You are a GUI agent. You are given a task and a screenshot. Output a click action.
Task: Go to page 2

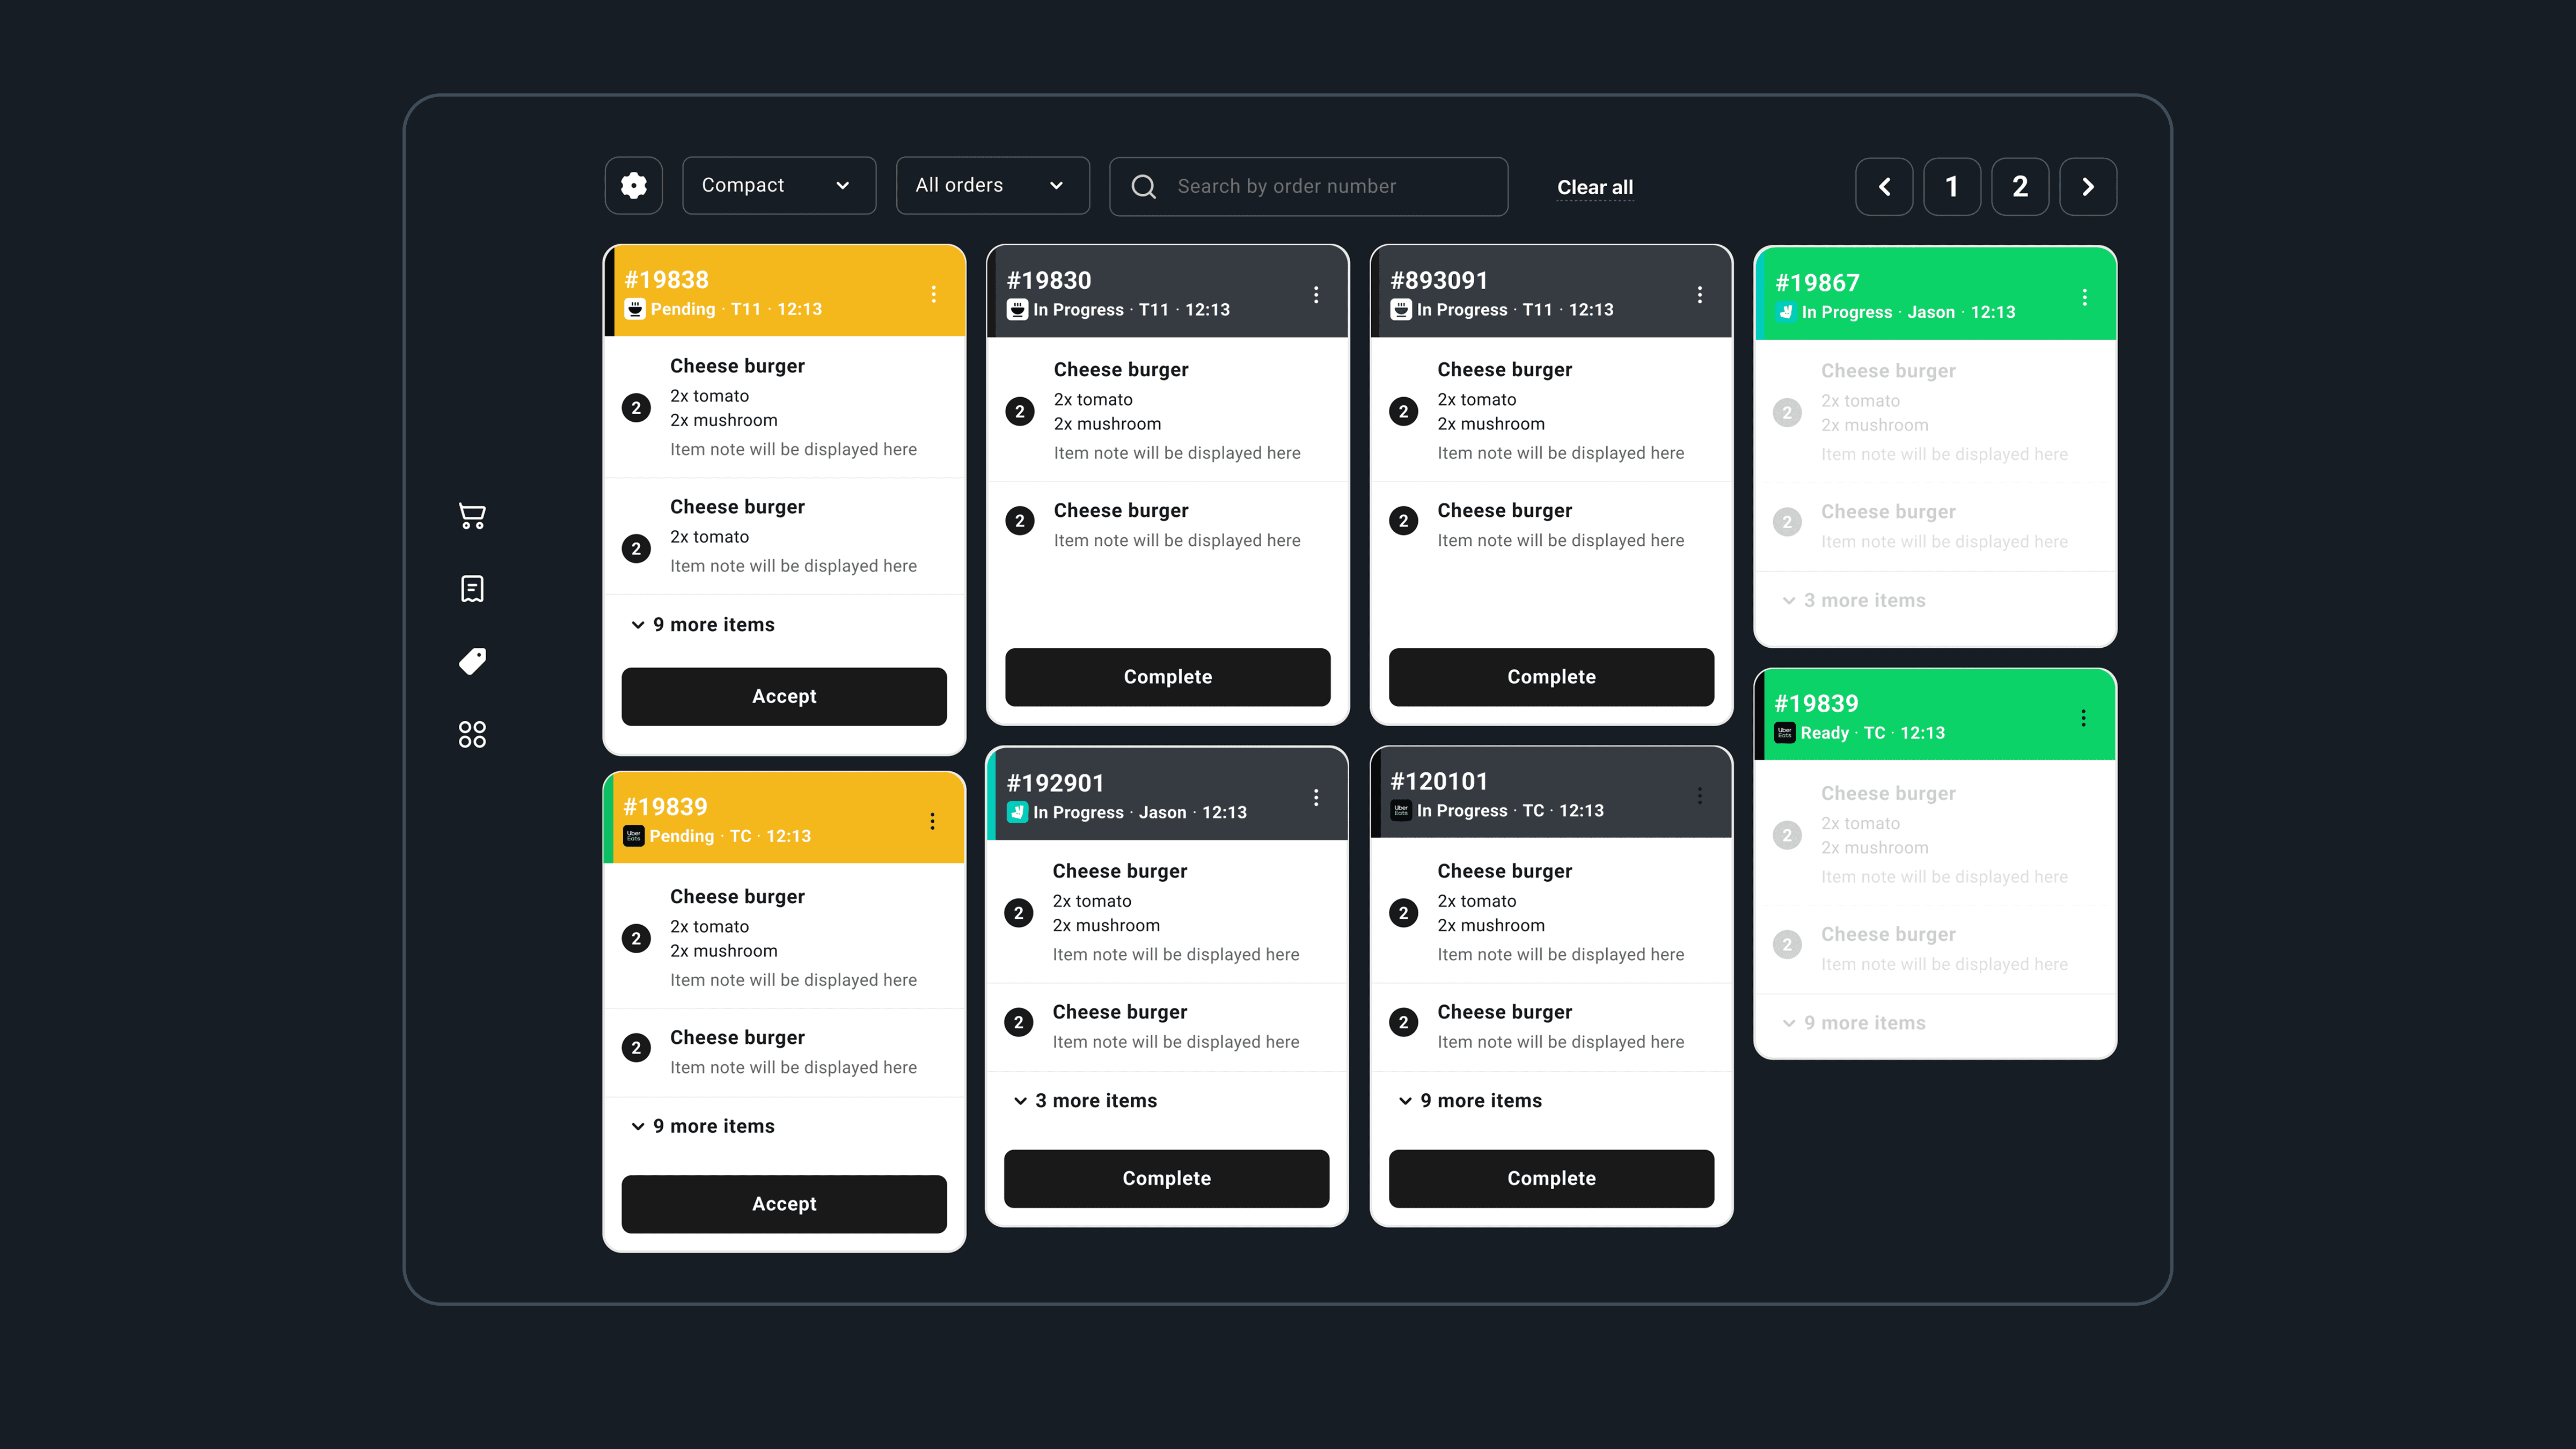[2019, 187]
